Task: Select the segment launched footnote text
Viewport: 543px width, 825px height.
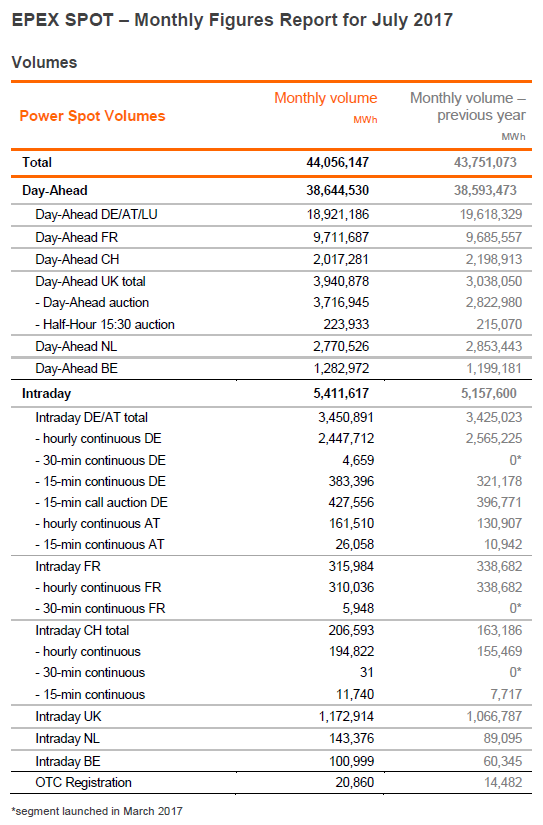Action: (97, 811)
